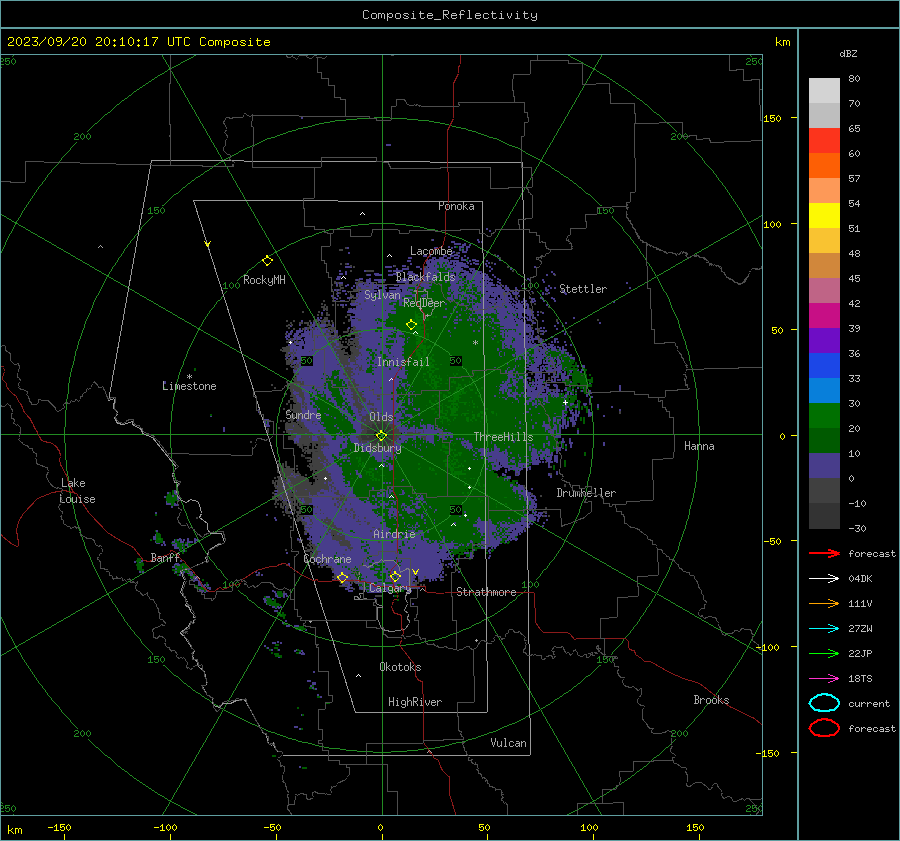Pick the purple 36-39 dBZ swatch
900x841 pixels.
tap(824, 340)
